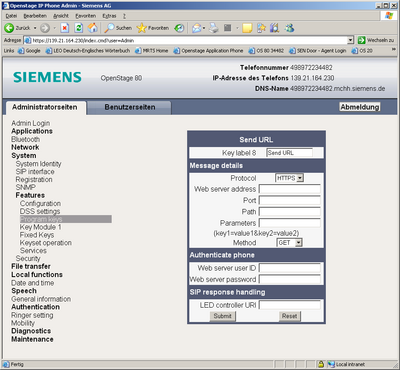Click the yellow note toolbar icon

247,28
